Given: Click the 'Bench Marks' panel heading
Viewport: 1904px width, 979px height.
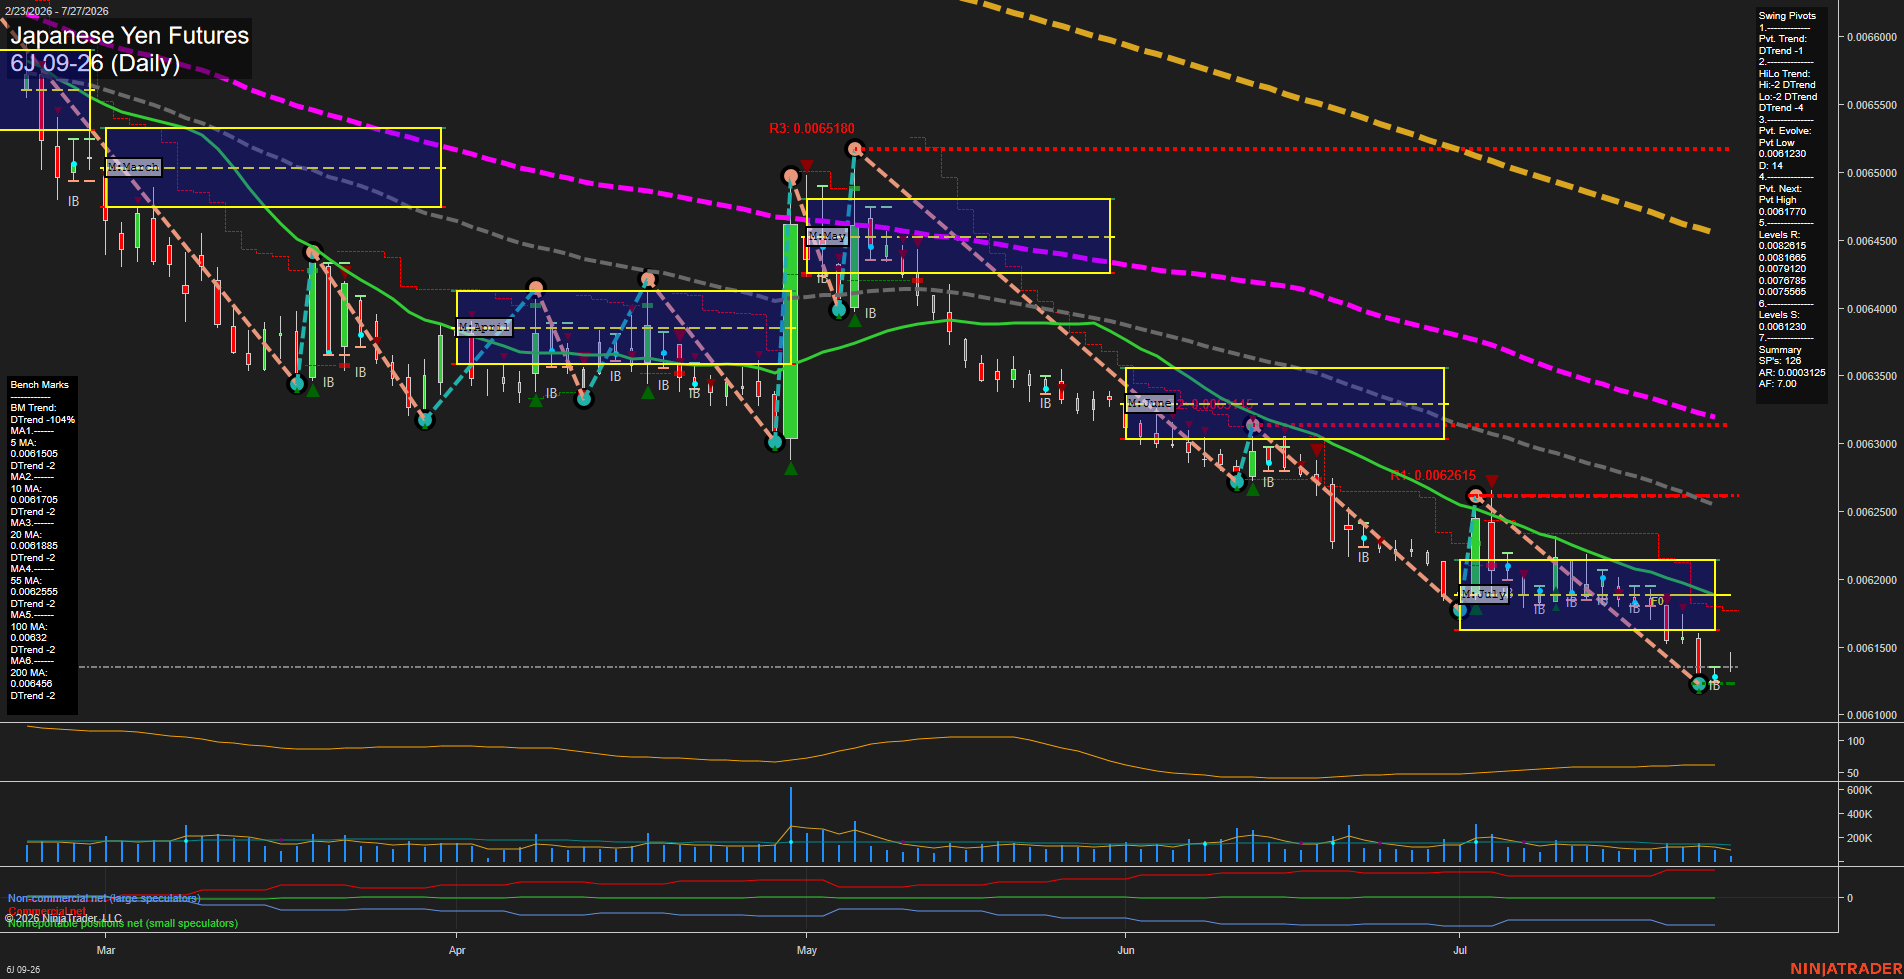Looking at the screenshot, I should coord(40,385).
